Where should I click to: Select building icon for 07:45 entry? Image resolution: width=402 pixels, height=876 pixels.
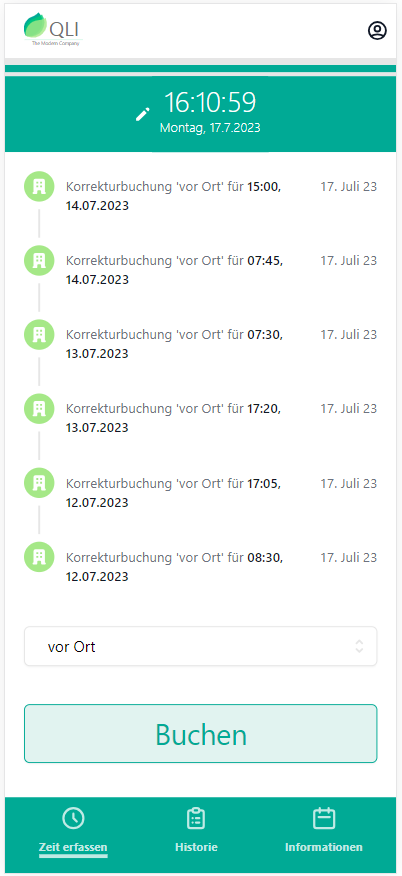(x=39, y=260)
